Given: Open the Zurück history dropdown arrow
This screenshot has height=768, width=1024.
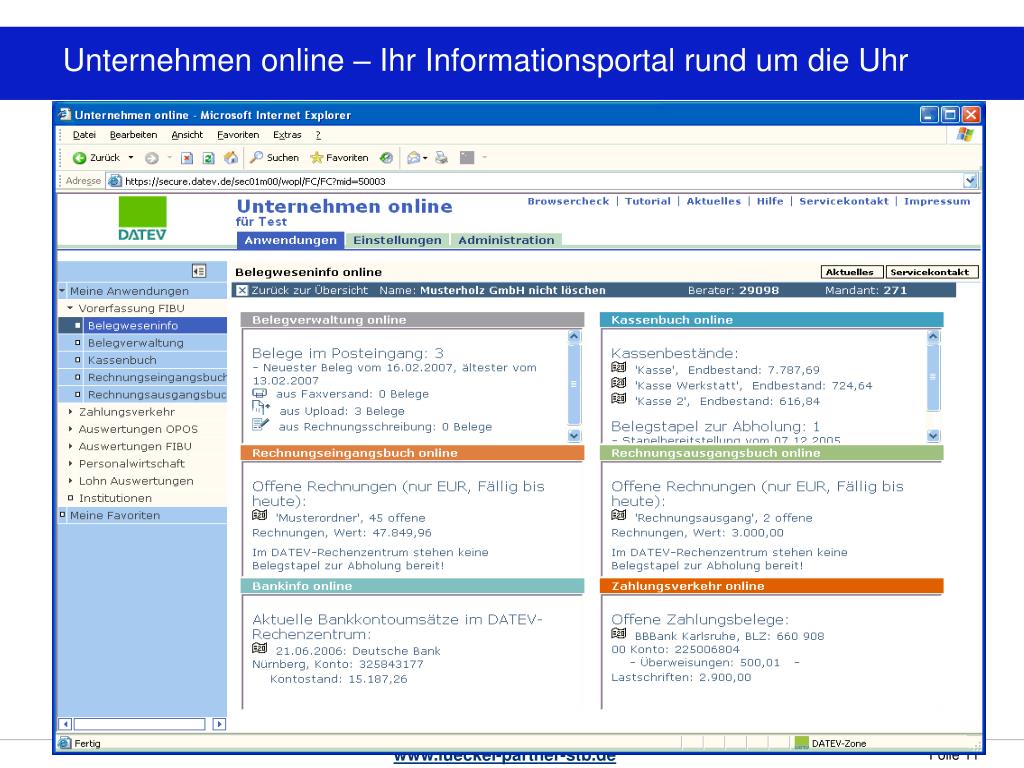Looking at the screenshot, I should point(131,158).
